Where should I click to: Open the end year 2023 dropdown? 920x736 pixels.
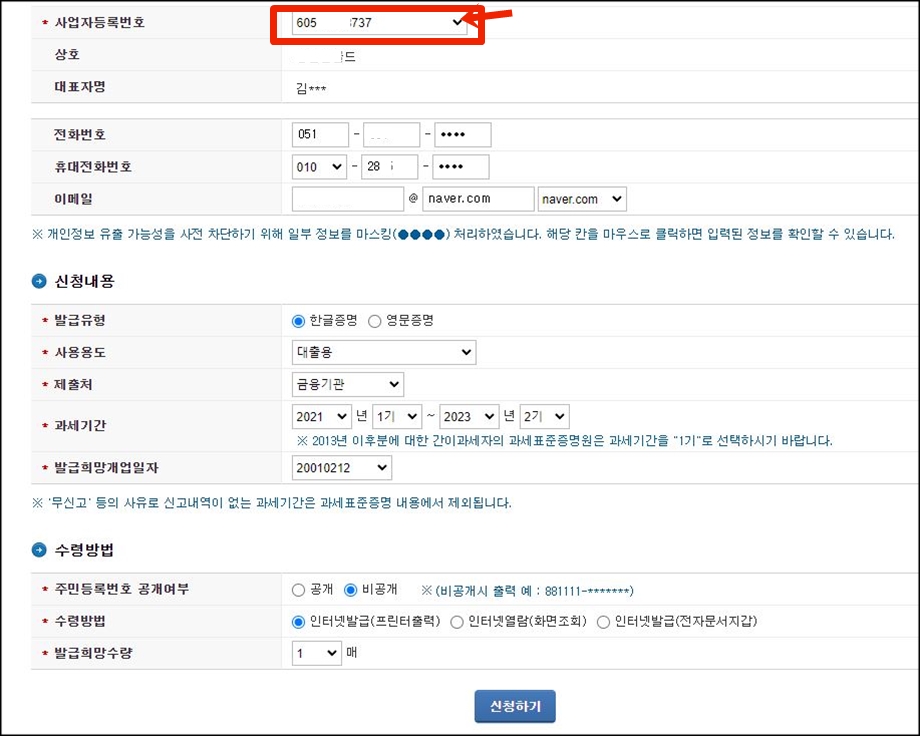pyautogui.click(x=470, y=416)
